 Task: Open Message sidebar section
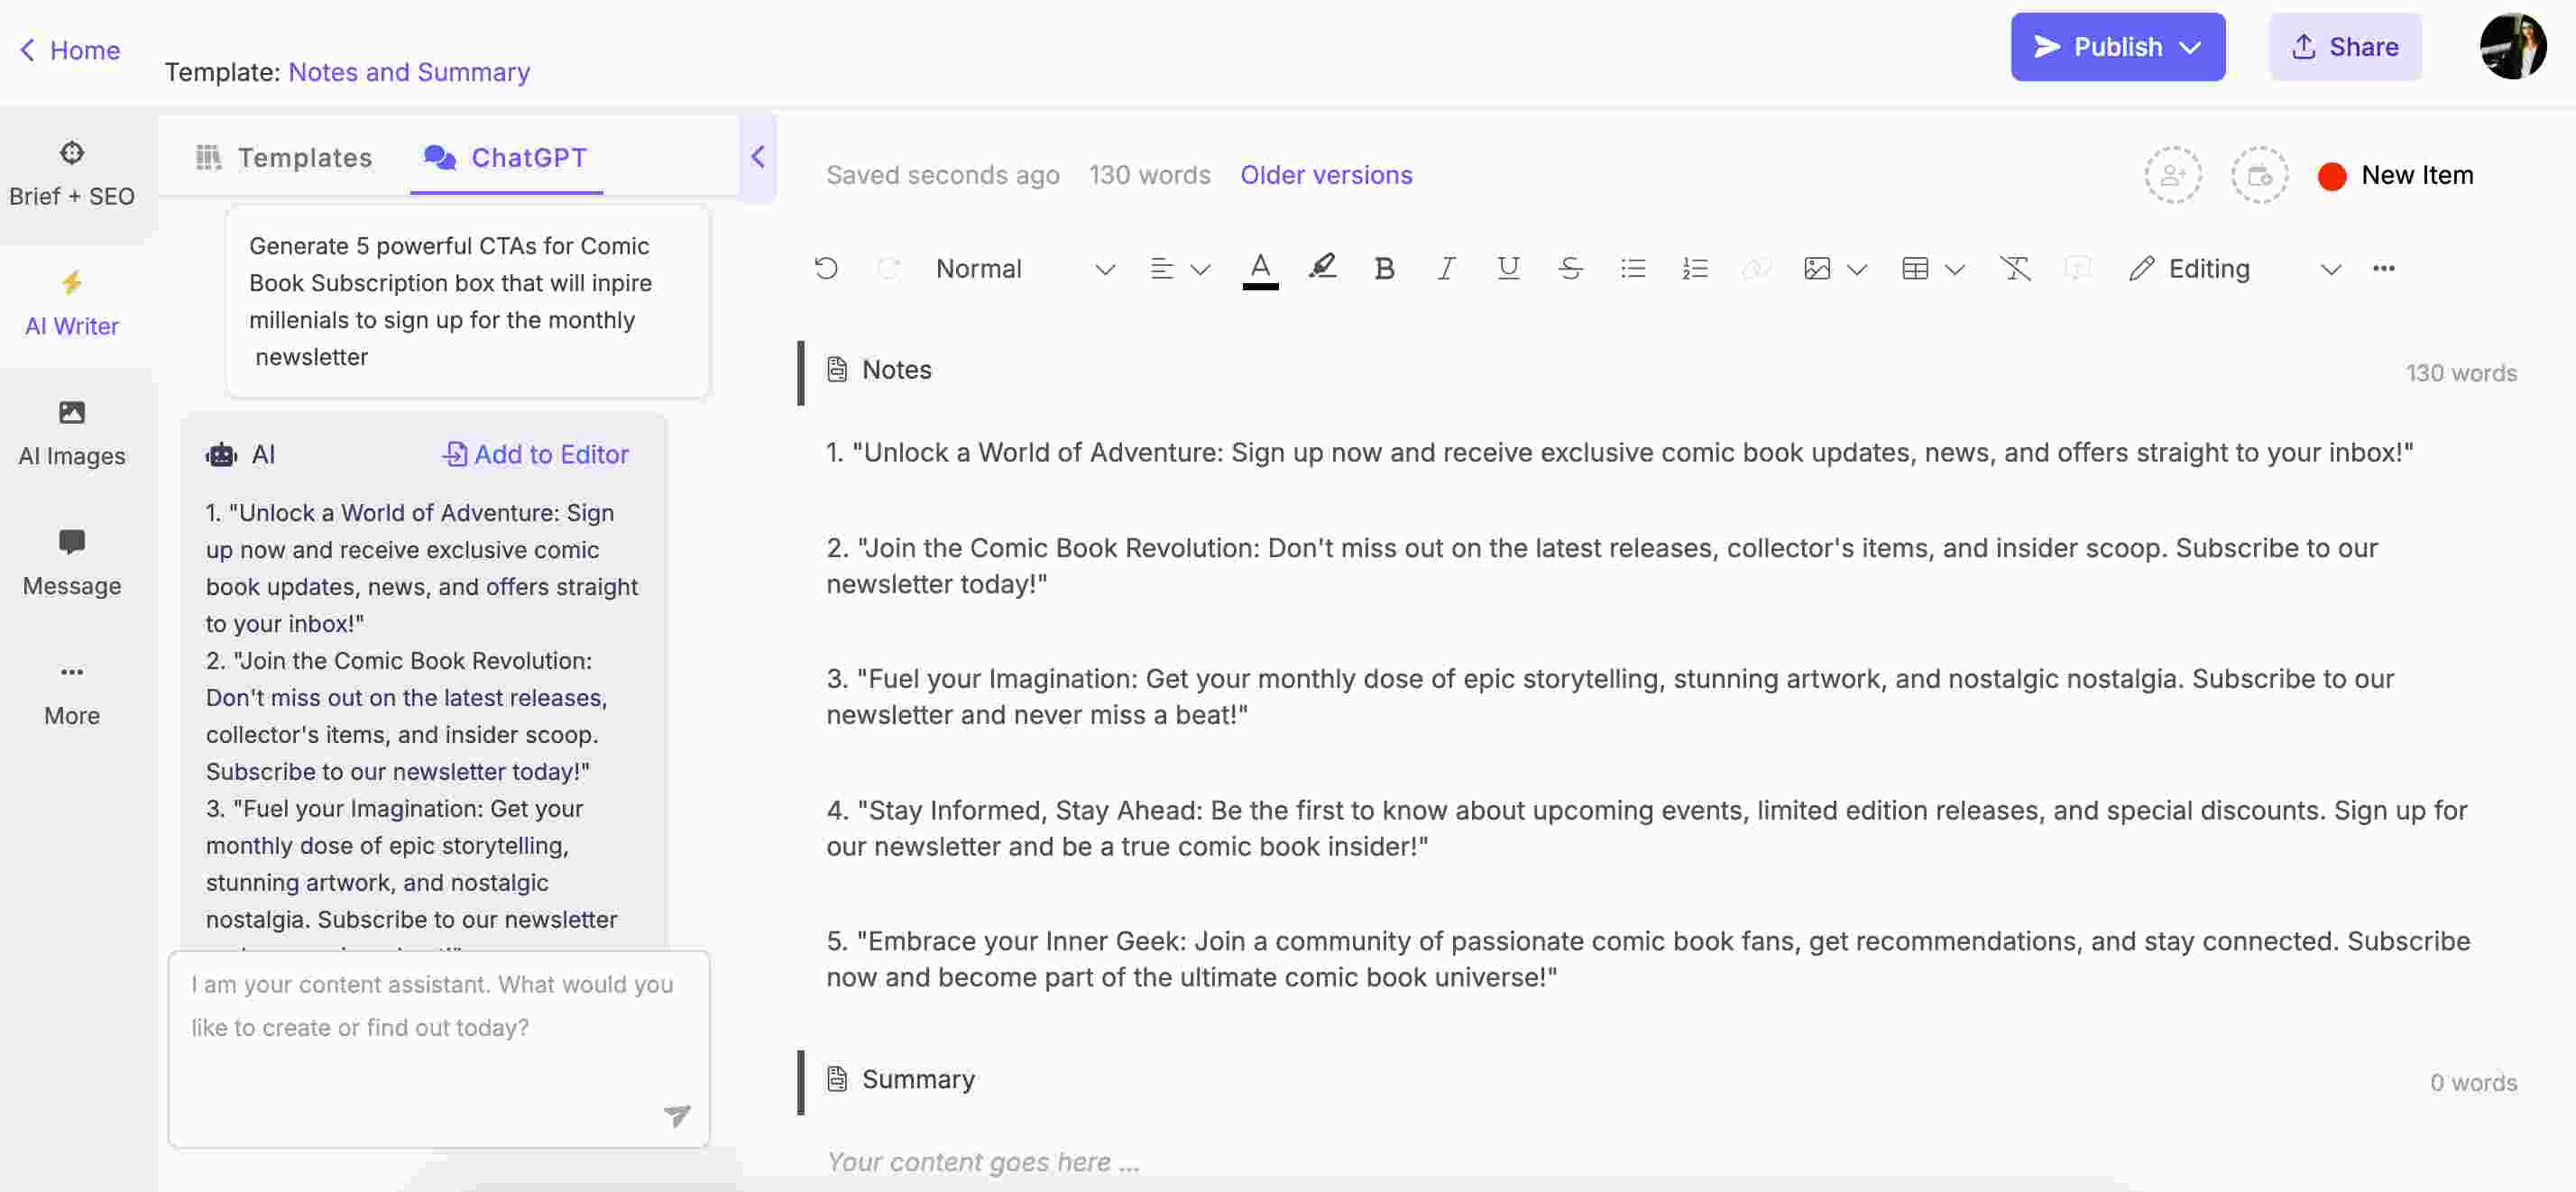click(x=72, y=564)
